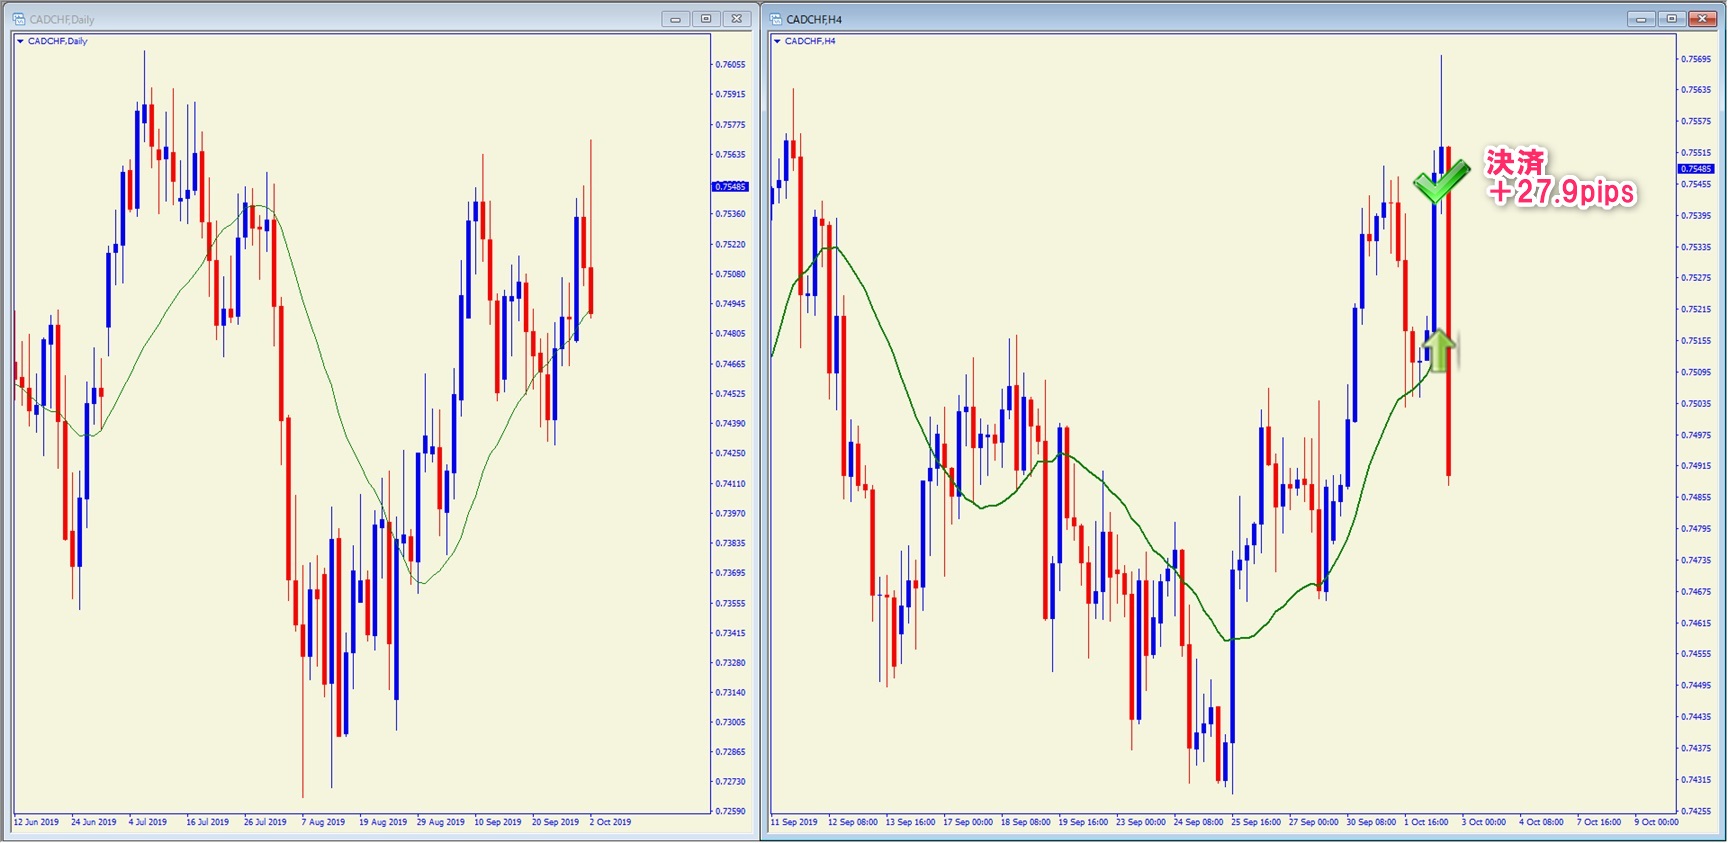1728x843 pixels.
Task: Click price 0.75515 on H4 chart scale
Action: click(x=1696, y=153)
